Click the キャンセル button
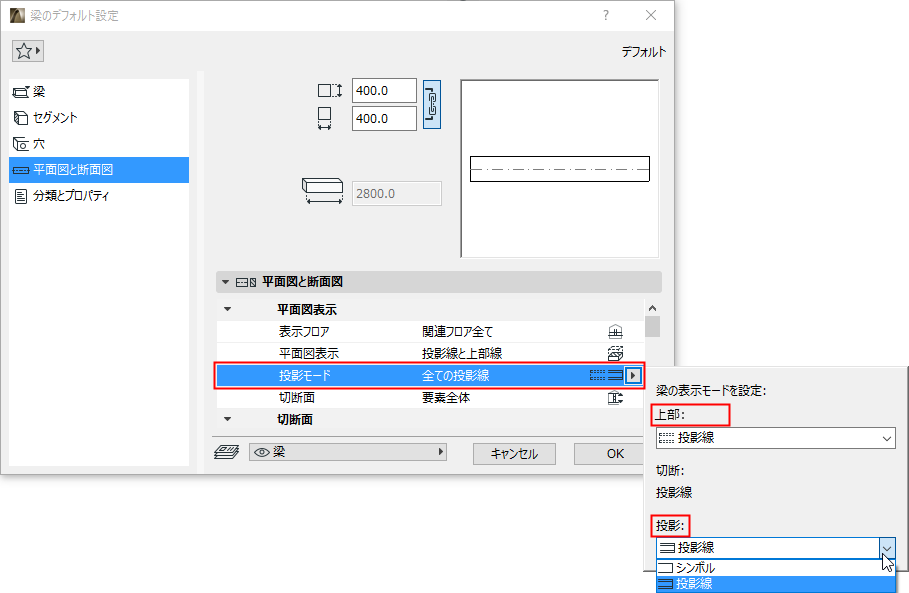This screenshot has width=909, height=593. (x=514, y=453)
